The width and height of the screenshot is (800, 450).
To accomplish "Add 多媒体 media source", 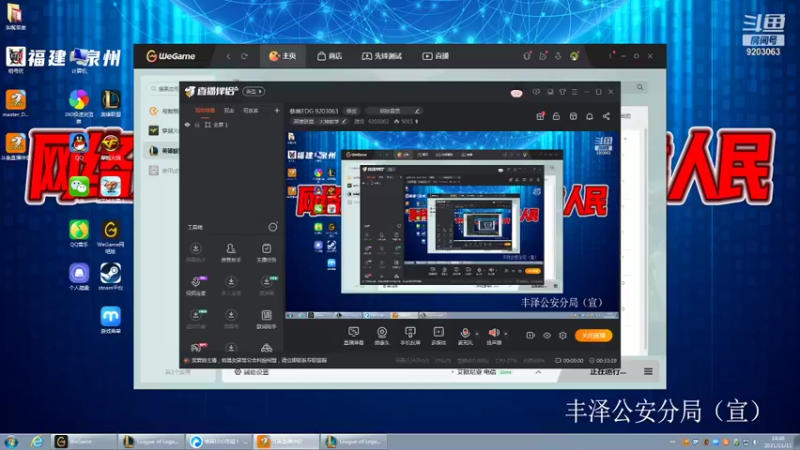I will [x=438, y=336].
